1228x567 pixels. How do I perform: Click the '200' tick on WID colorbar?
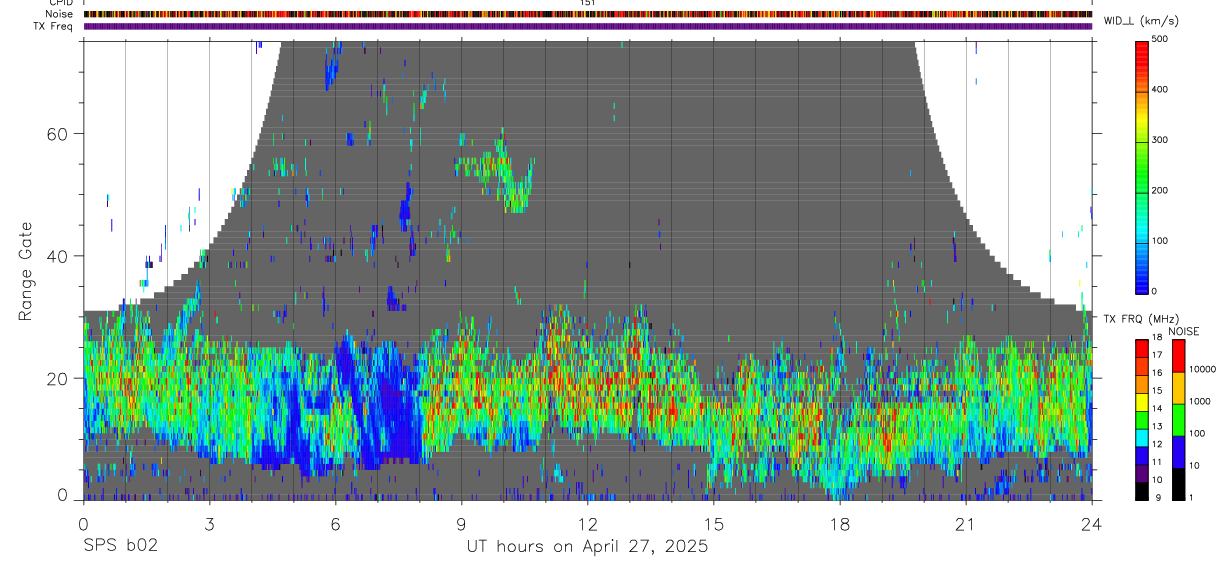[1160, 191]
